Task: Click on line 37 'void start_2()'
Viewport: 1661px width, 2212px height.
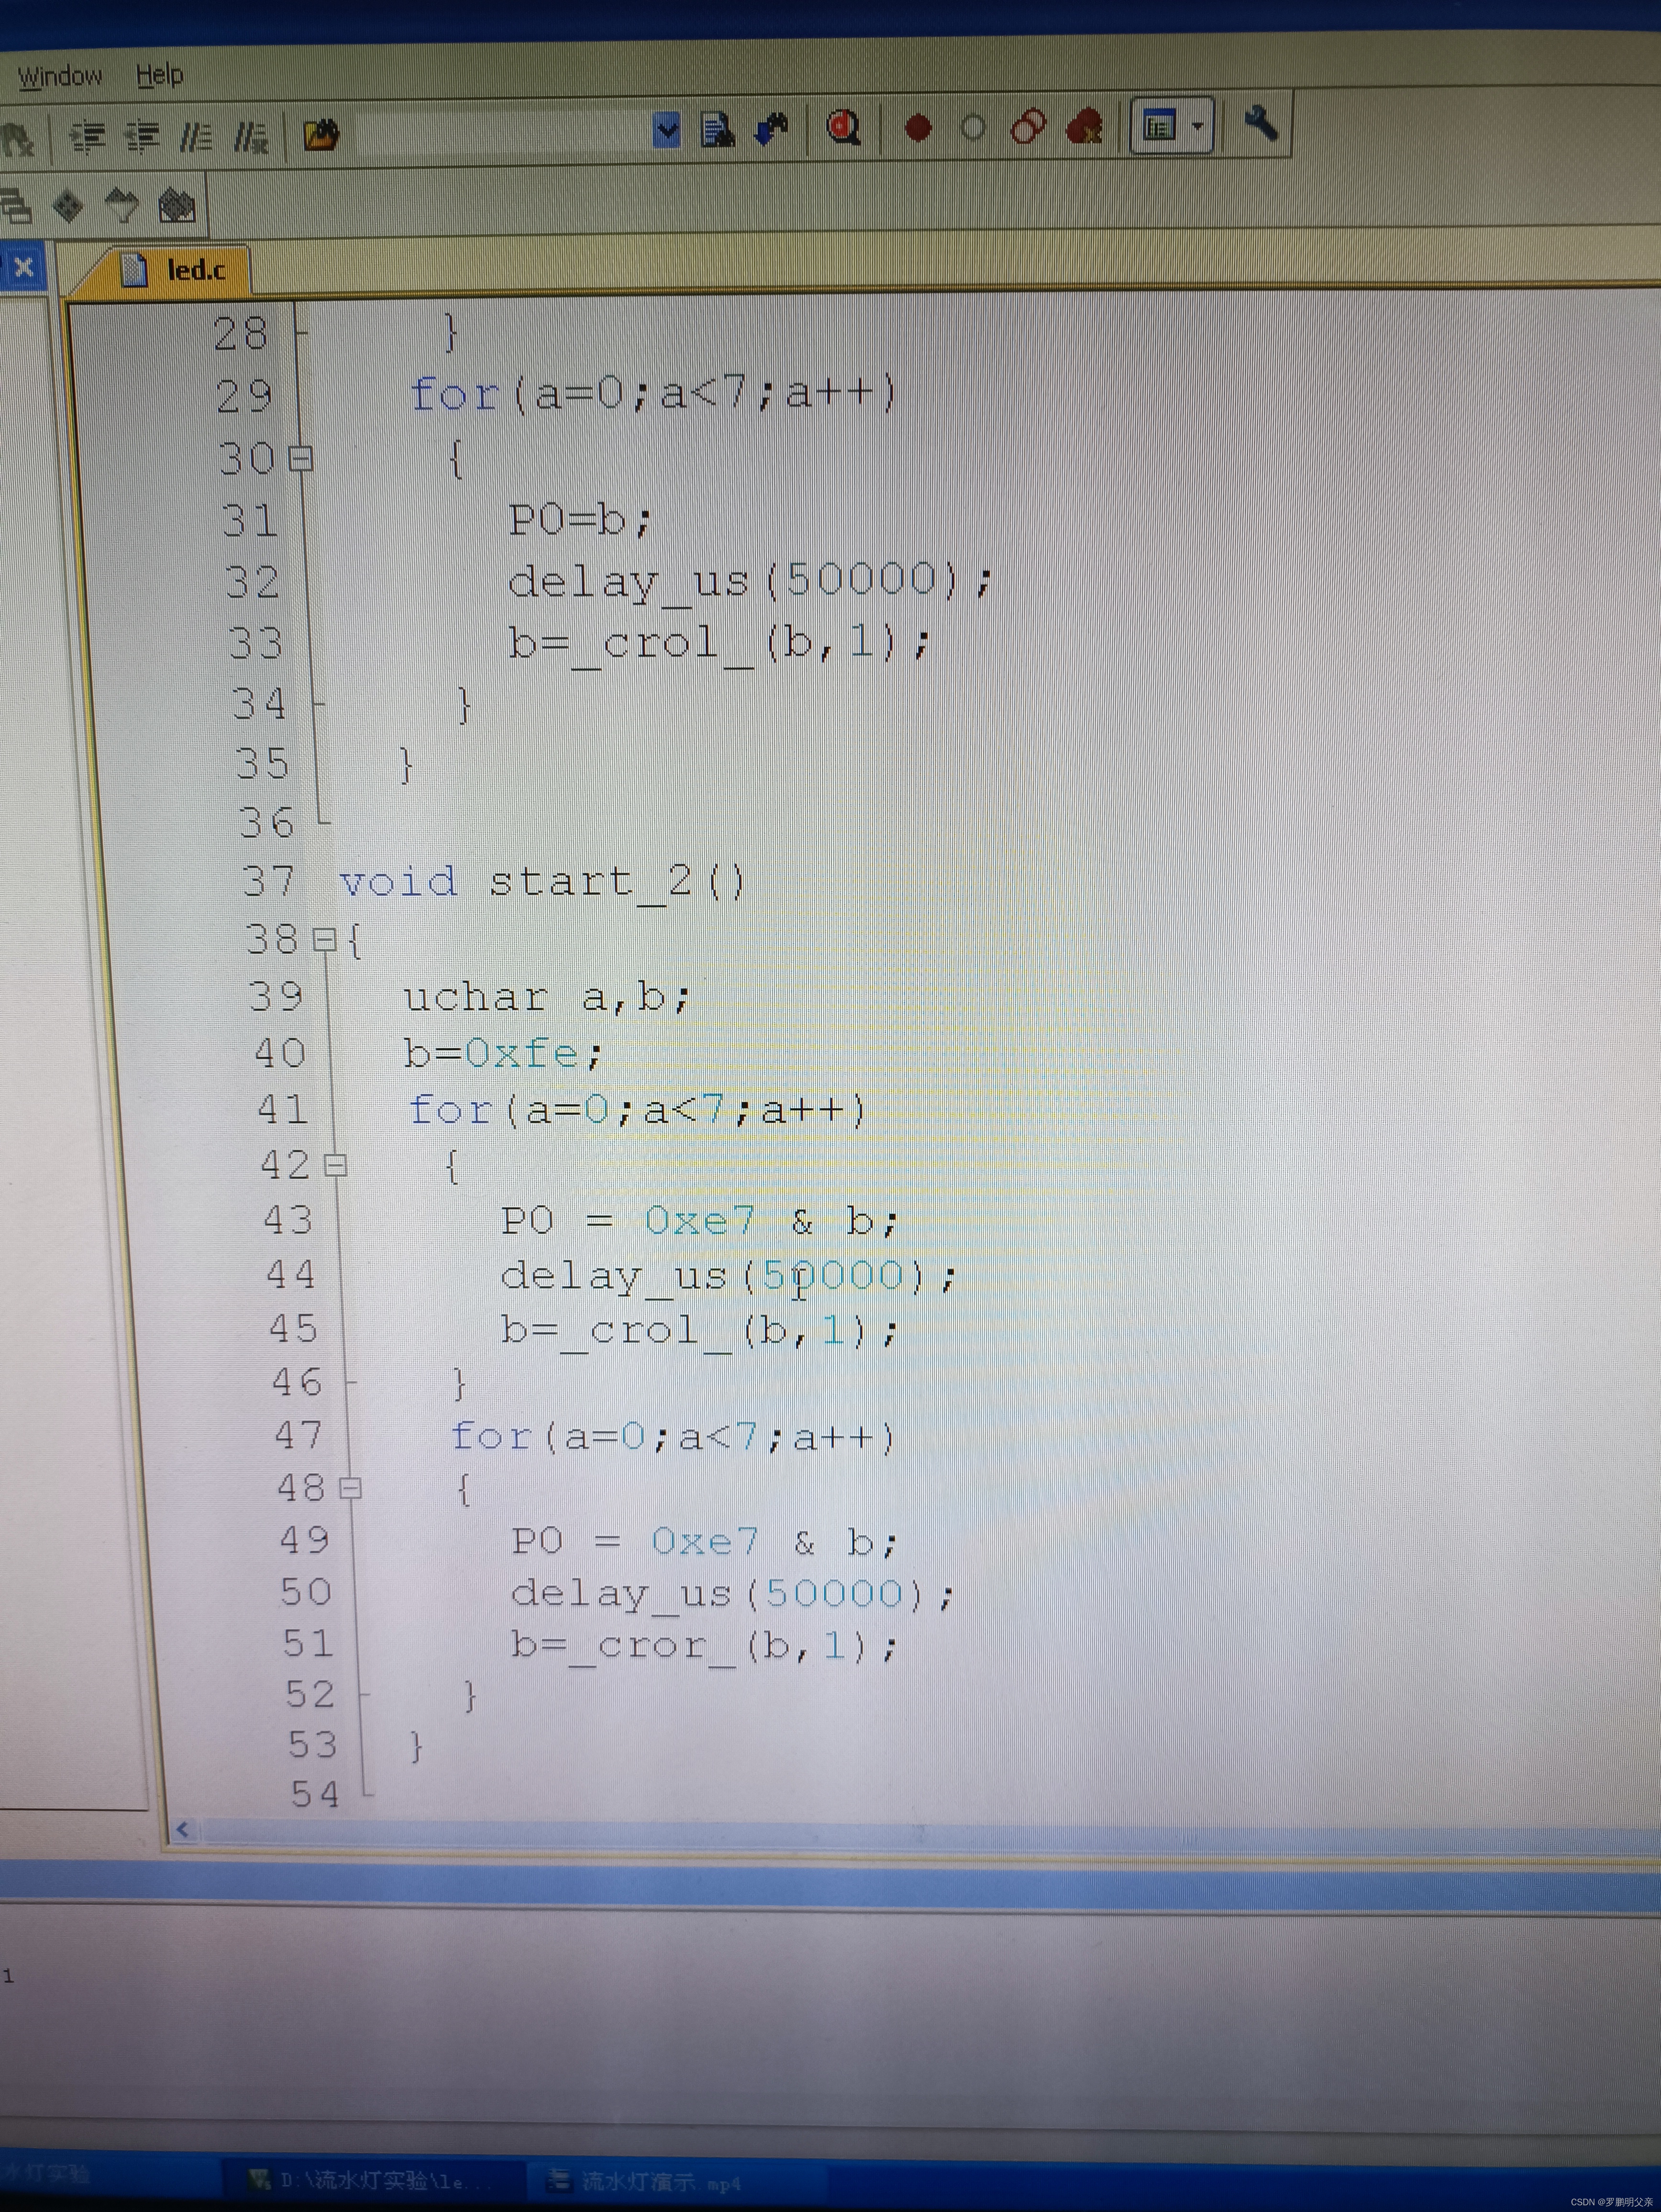Action: 543,882
